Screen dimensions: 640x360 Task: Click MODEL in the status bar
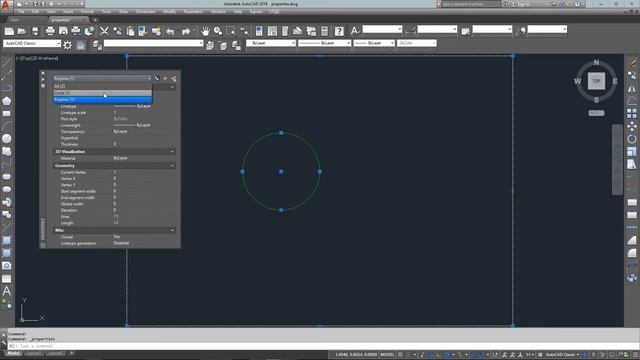[x=387, y=354]
